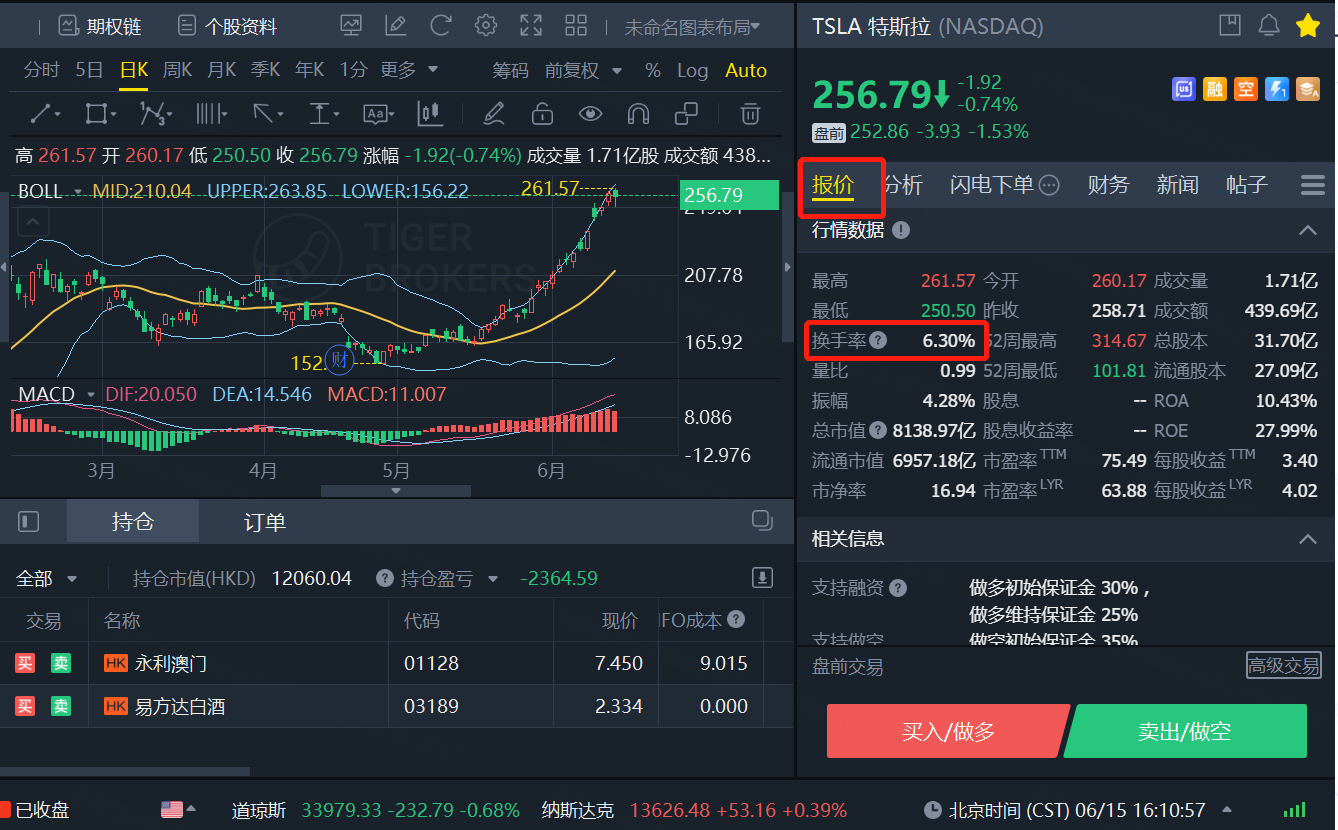Screen dimensions: 1338x830
Task: Collapse the 行情数据 section
Action: (1307, 231)
